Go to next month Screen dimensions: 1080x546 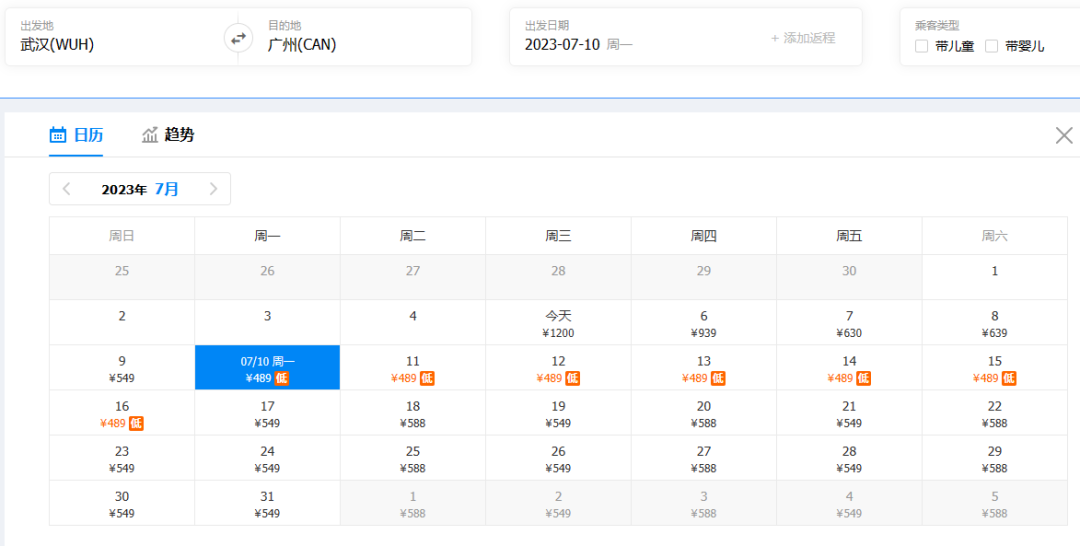(214, 189)
